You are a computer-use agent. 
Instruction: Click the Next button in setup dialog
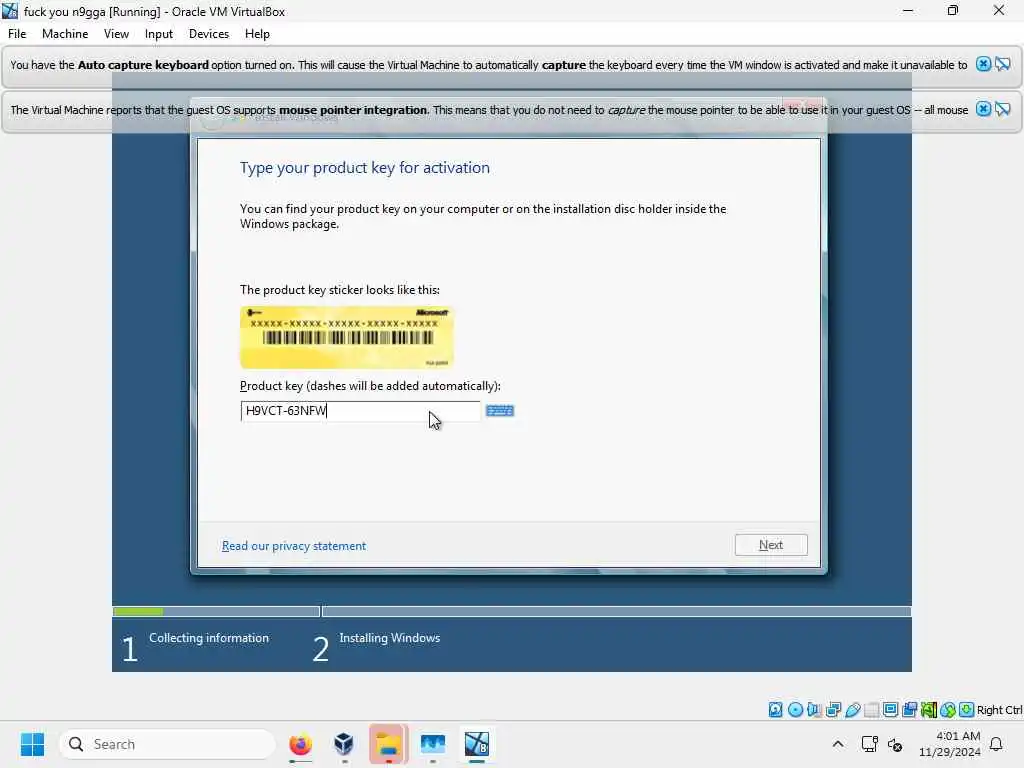(x=771, y=545)
